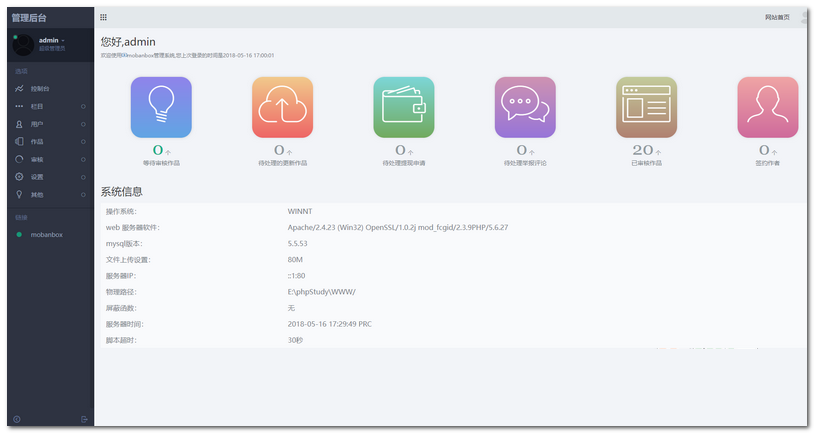Click the 屏蔽函数 label
This screenshot has width=814, height=433.
tap(121, 308)
